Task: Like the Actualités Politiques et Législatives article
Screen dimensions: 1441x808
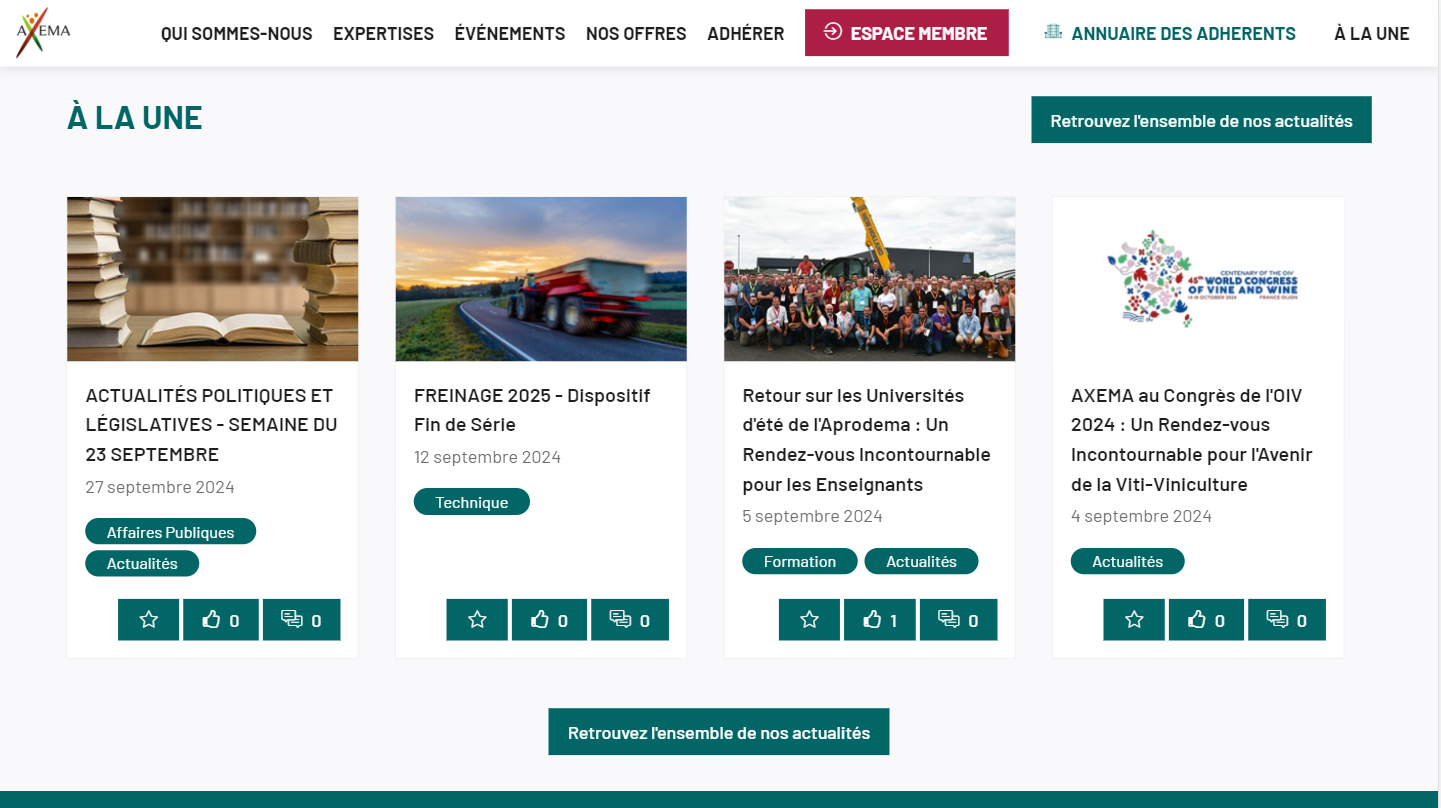Action: [221, 620]
